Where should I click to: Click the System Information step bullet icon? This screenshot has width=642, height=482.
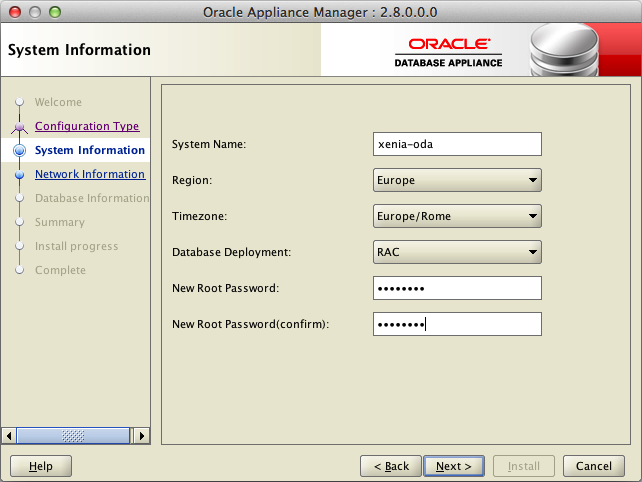pos(19,150)
